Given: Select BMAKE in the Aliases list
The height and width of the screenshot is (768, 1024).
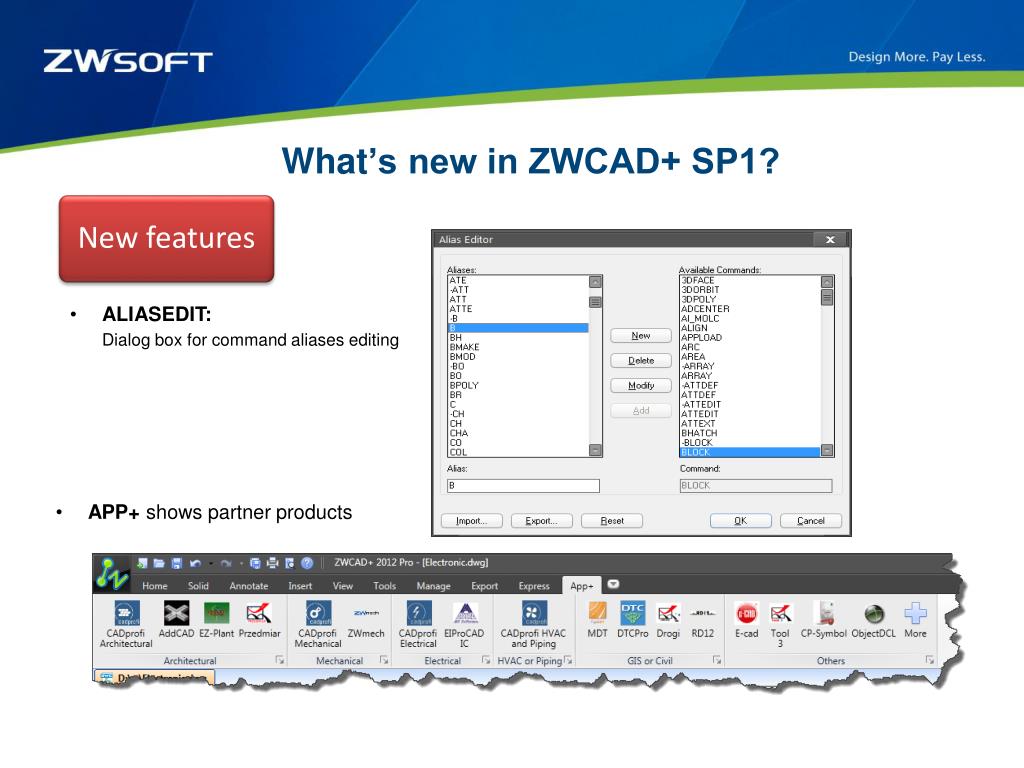Looking at the screenshot, I should coord(518,347).
